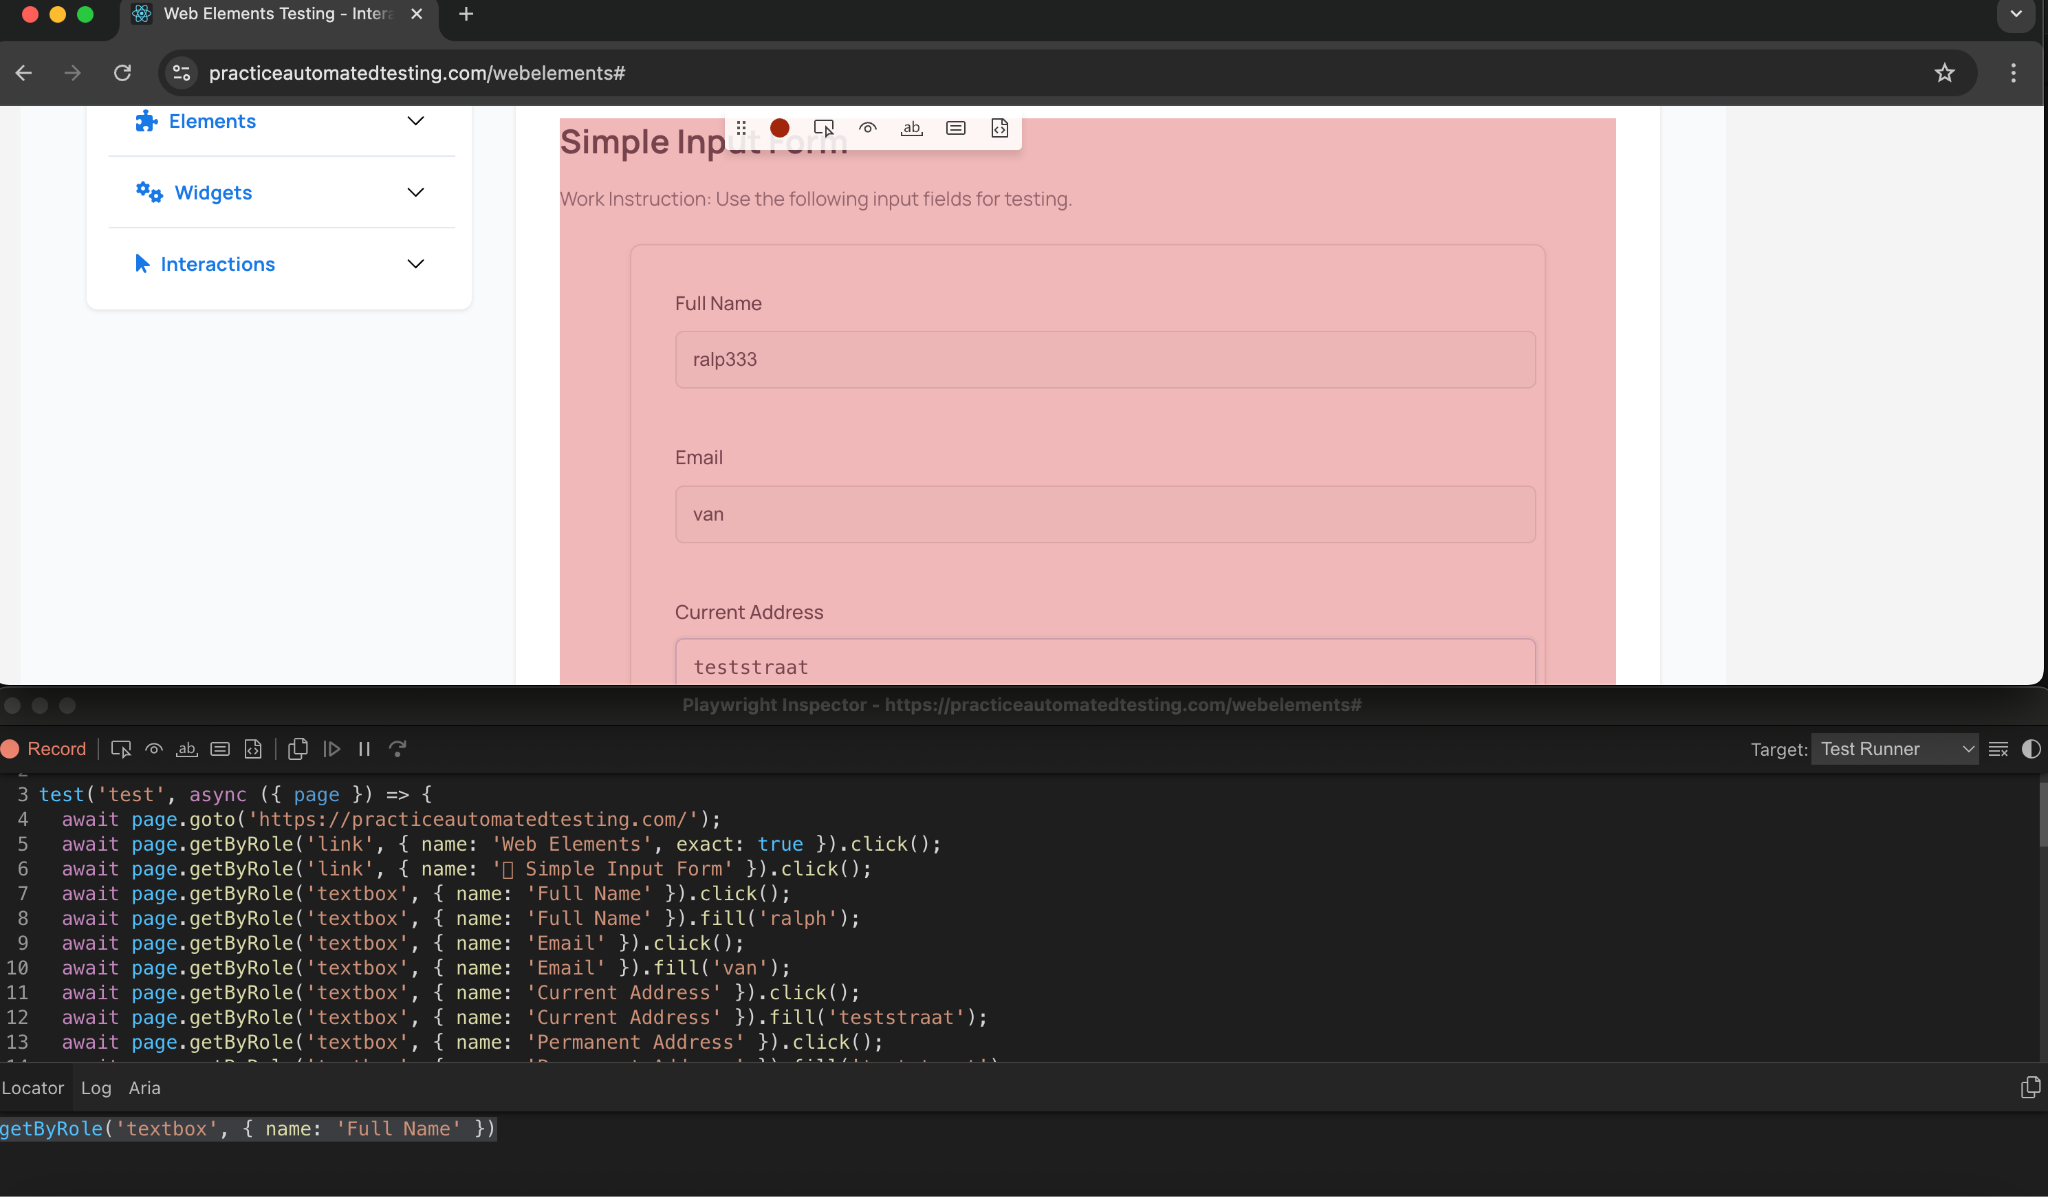Click the drag handle on floating recorder toolbar
Screen dimensions: 2048x1197
coord(741,128)
